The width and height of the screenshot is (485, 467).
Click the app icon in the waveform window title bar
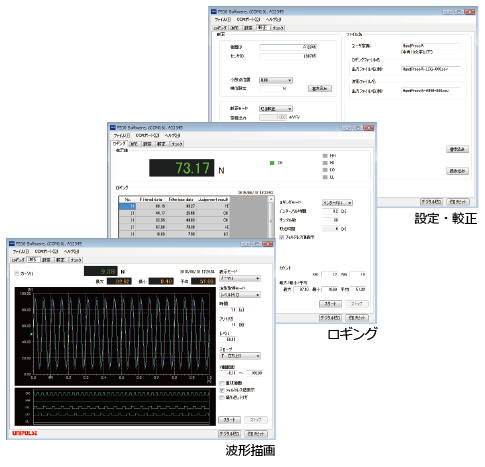pyautogui.click(x=12, y=244)
